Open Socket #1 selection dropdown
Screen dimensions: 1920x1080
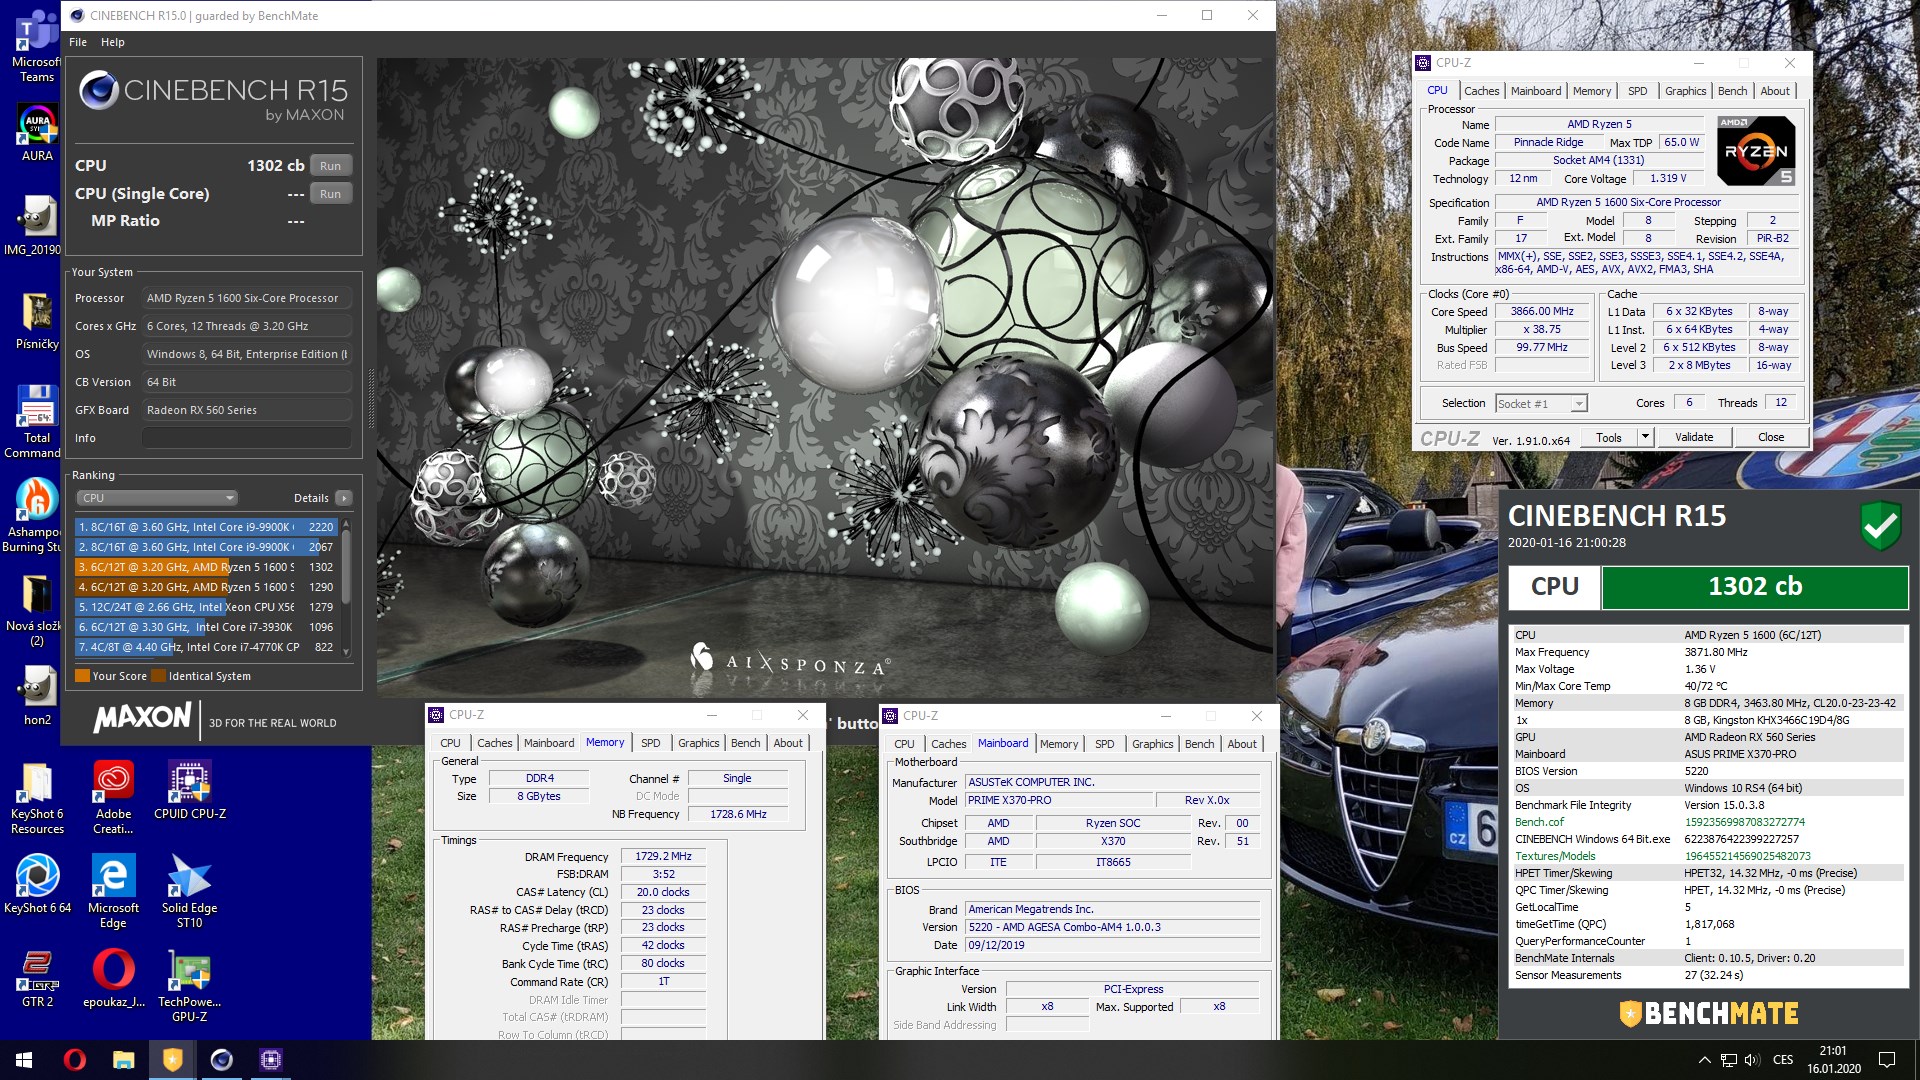click(1541, 404)
